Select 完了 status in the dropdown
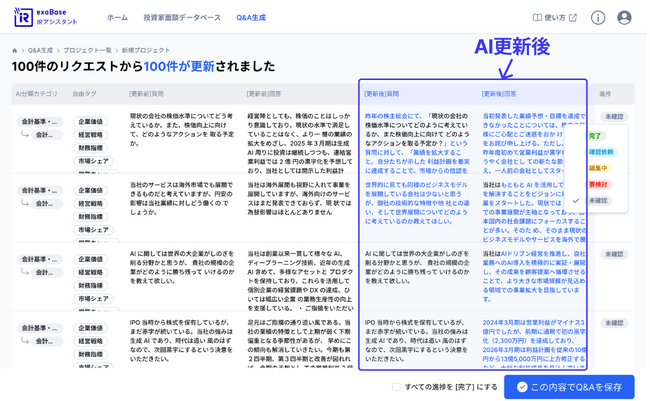 (x=596, y=136)
